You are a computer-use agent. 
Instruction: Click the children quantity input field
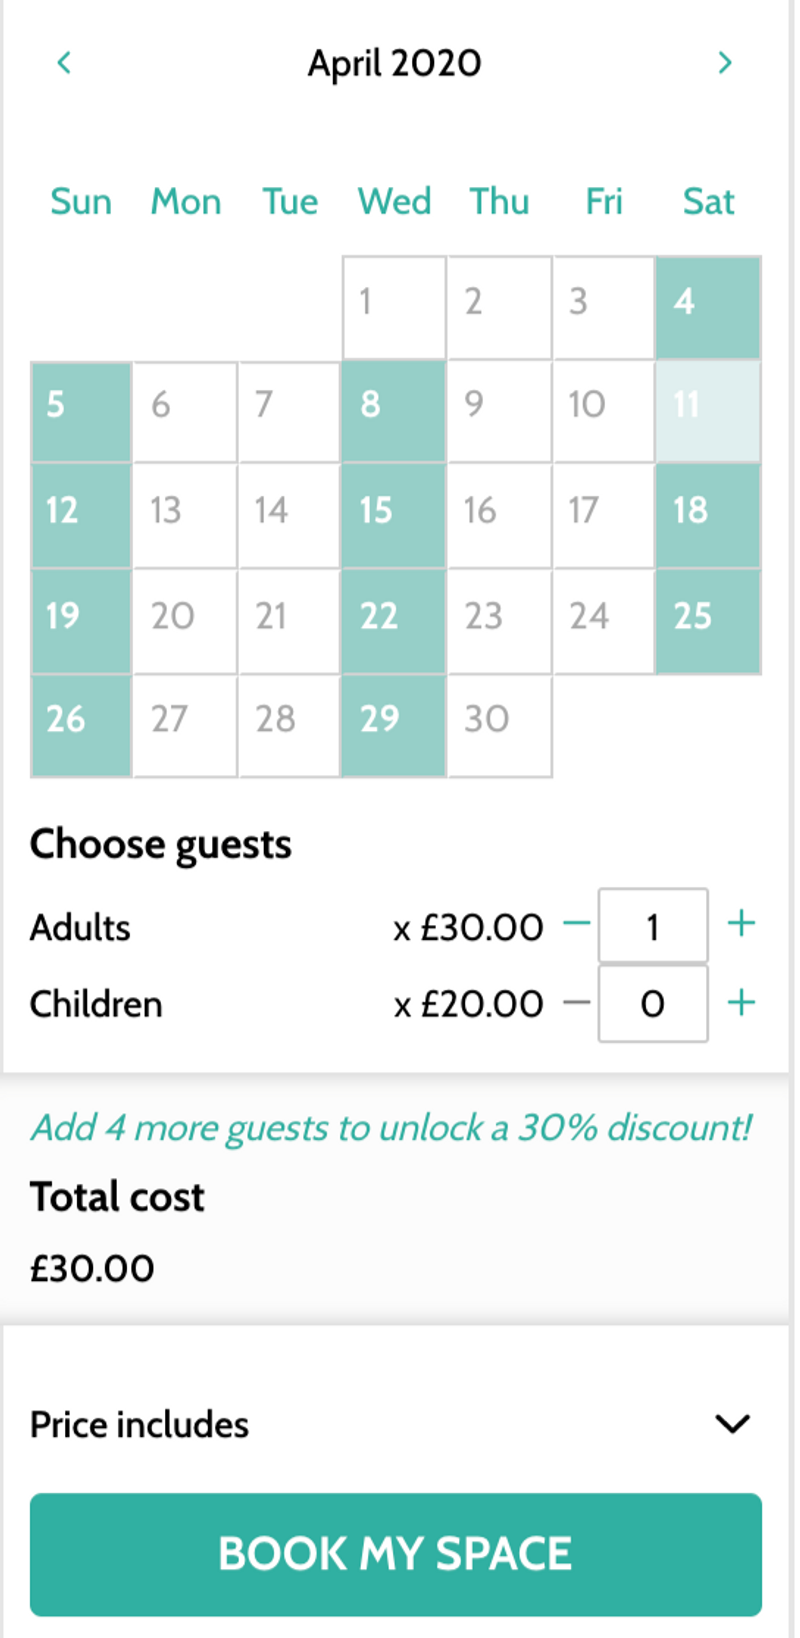[653, 1003]
